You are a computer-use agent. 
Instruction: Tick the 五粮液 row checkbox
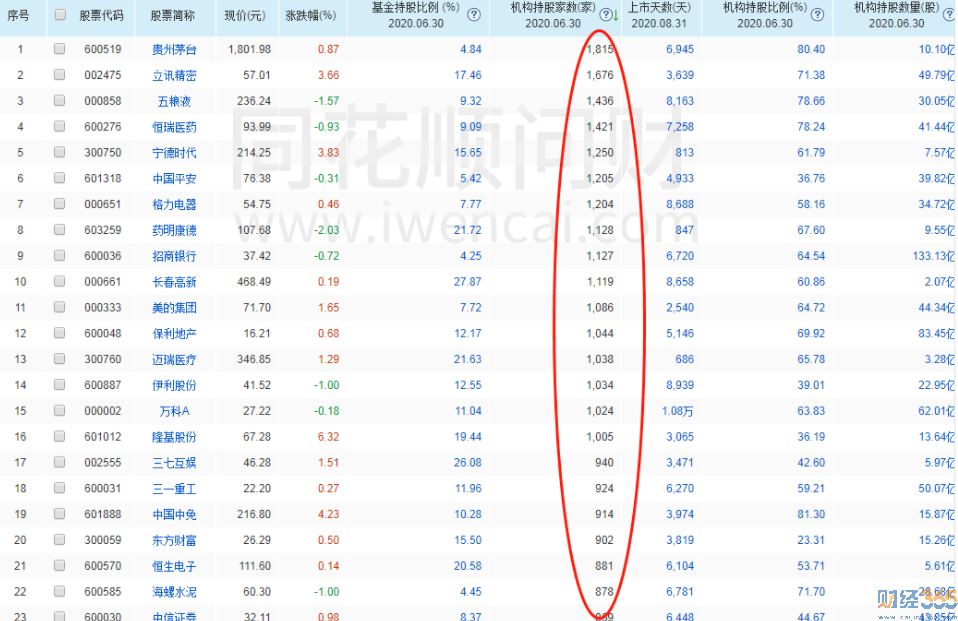point(59,100)
